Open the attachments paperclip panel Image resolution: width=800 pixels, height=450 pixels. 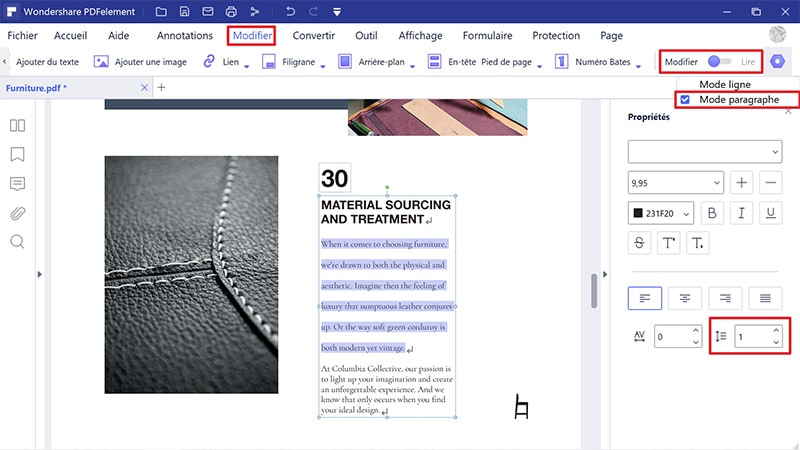[17, 213]
